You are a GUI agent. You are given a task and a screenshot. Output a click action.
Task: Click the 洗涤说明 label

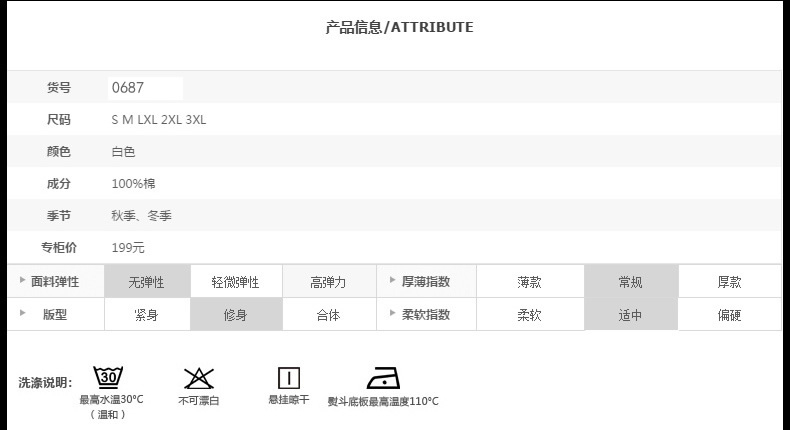pos(45,383)
